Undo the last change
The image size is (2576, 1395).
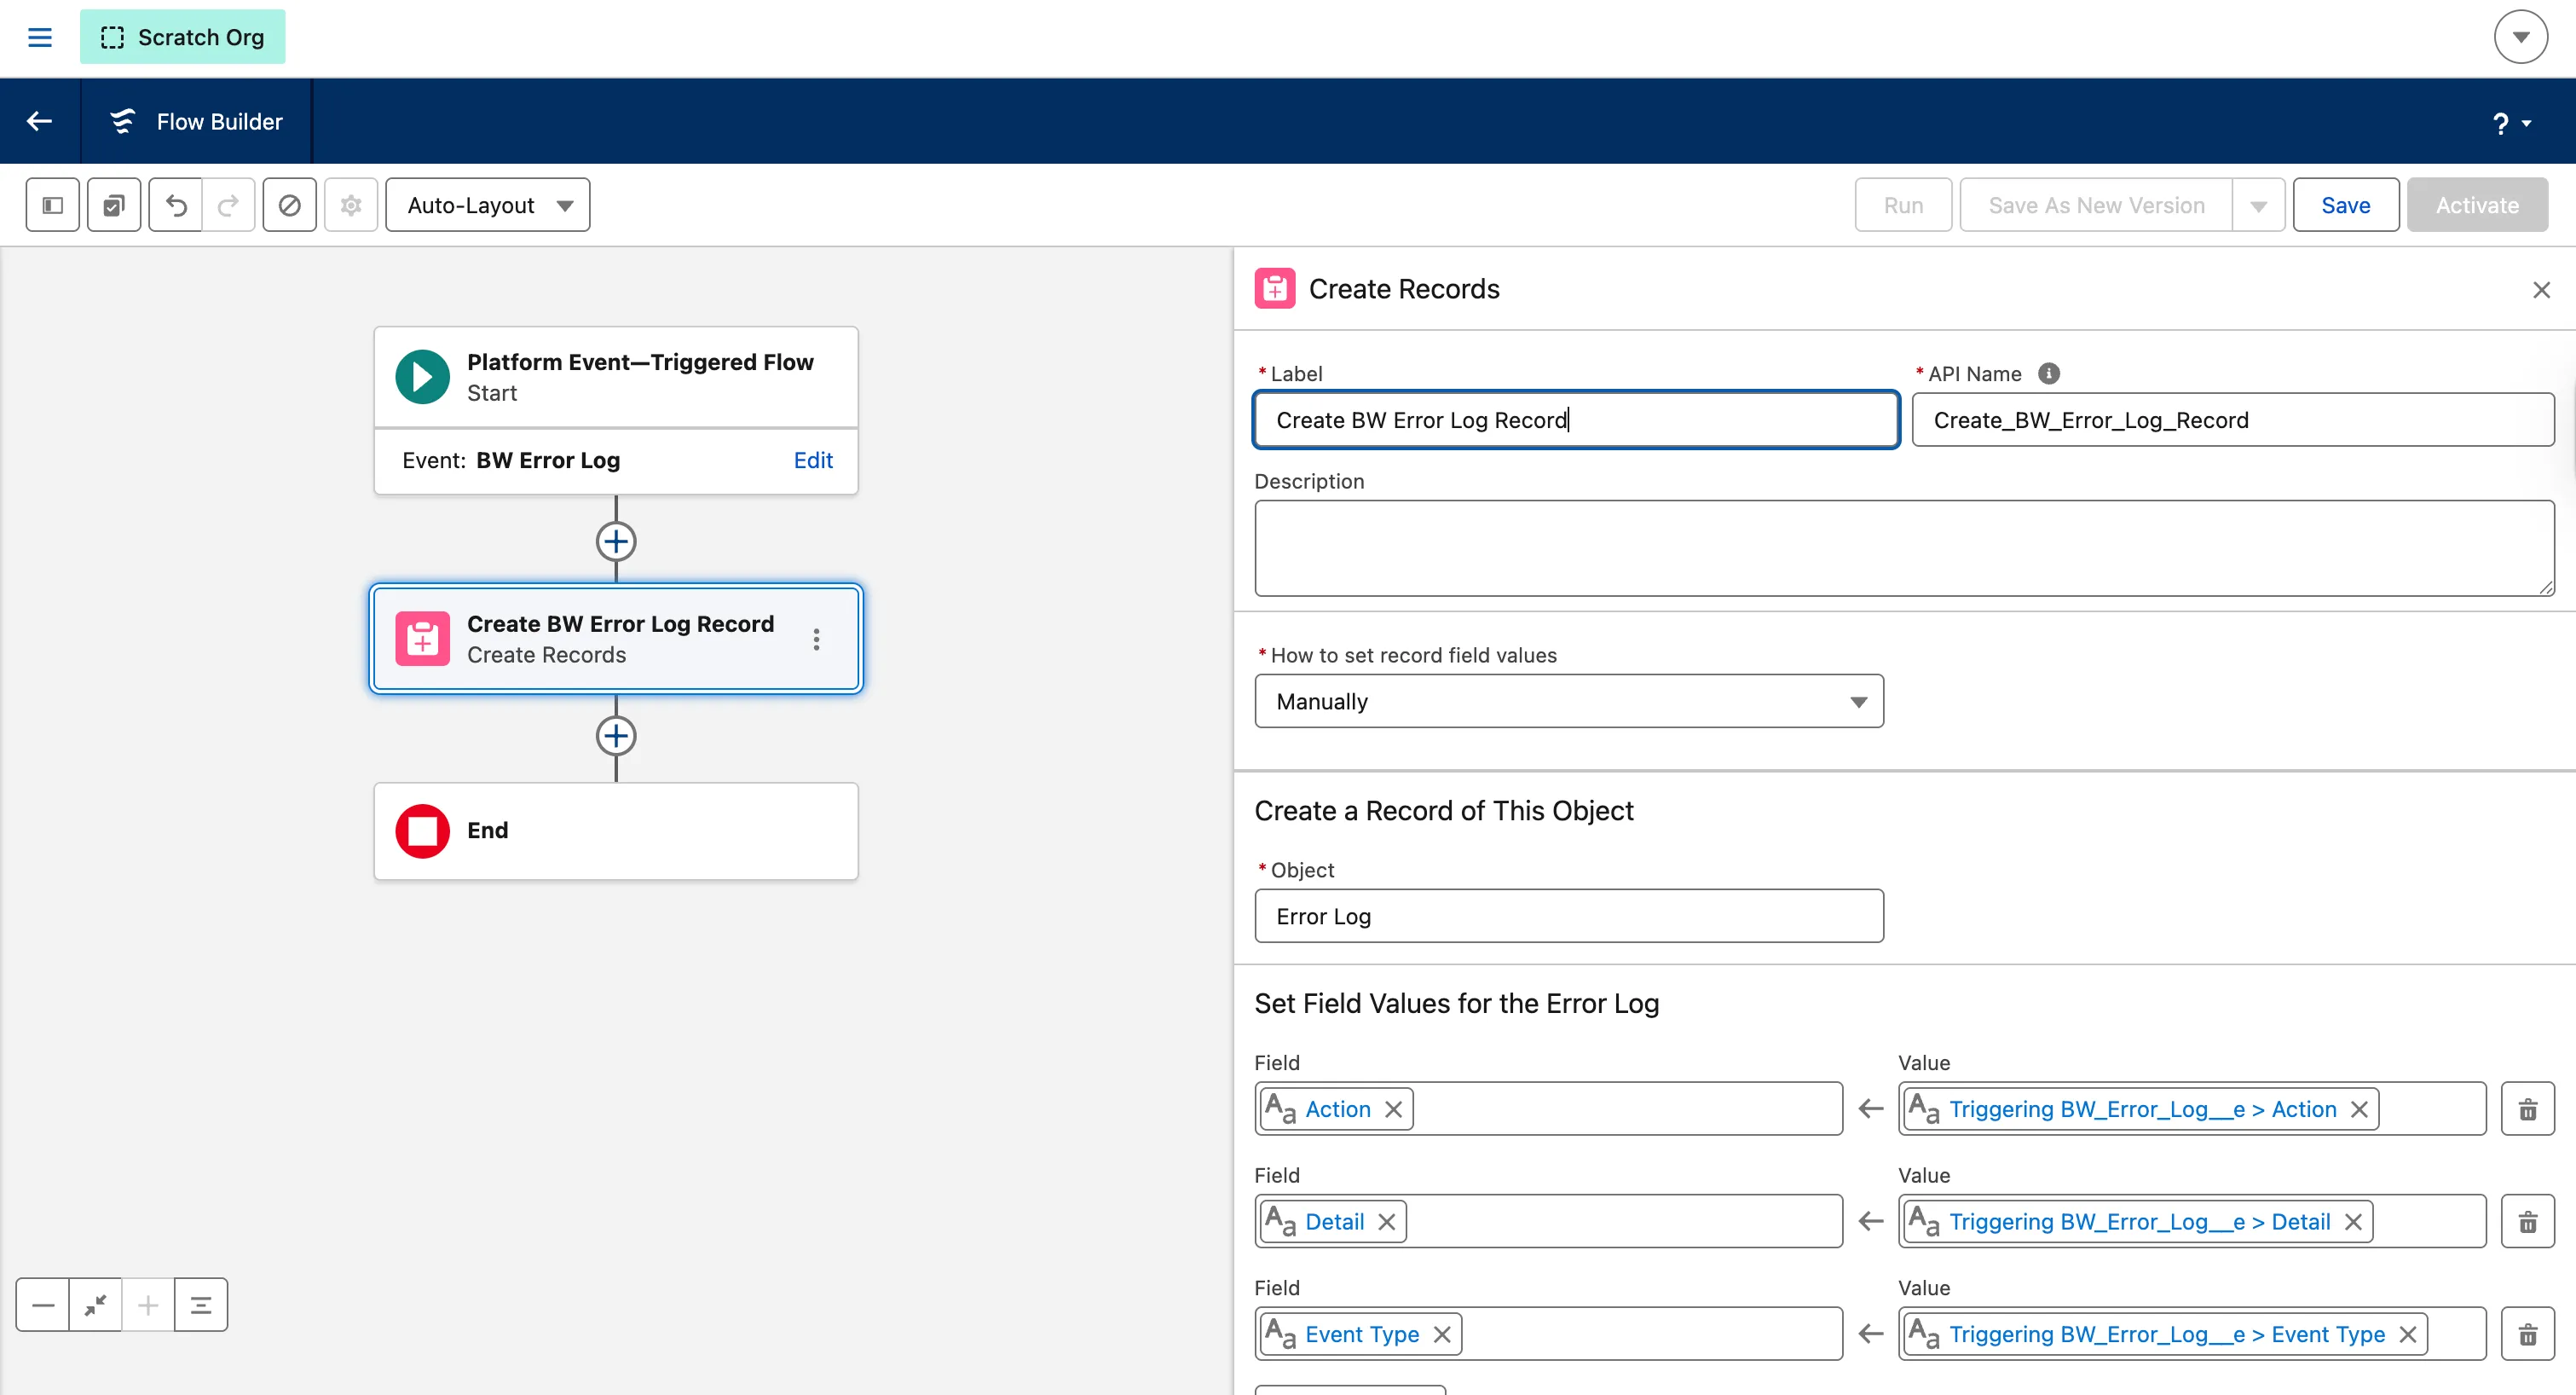[x=176, y=205]
